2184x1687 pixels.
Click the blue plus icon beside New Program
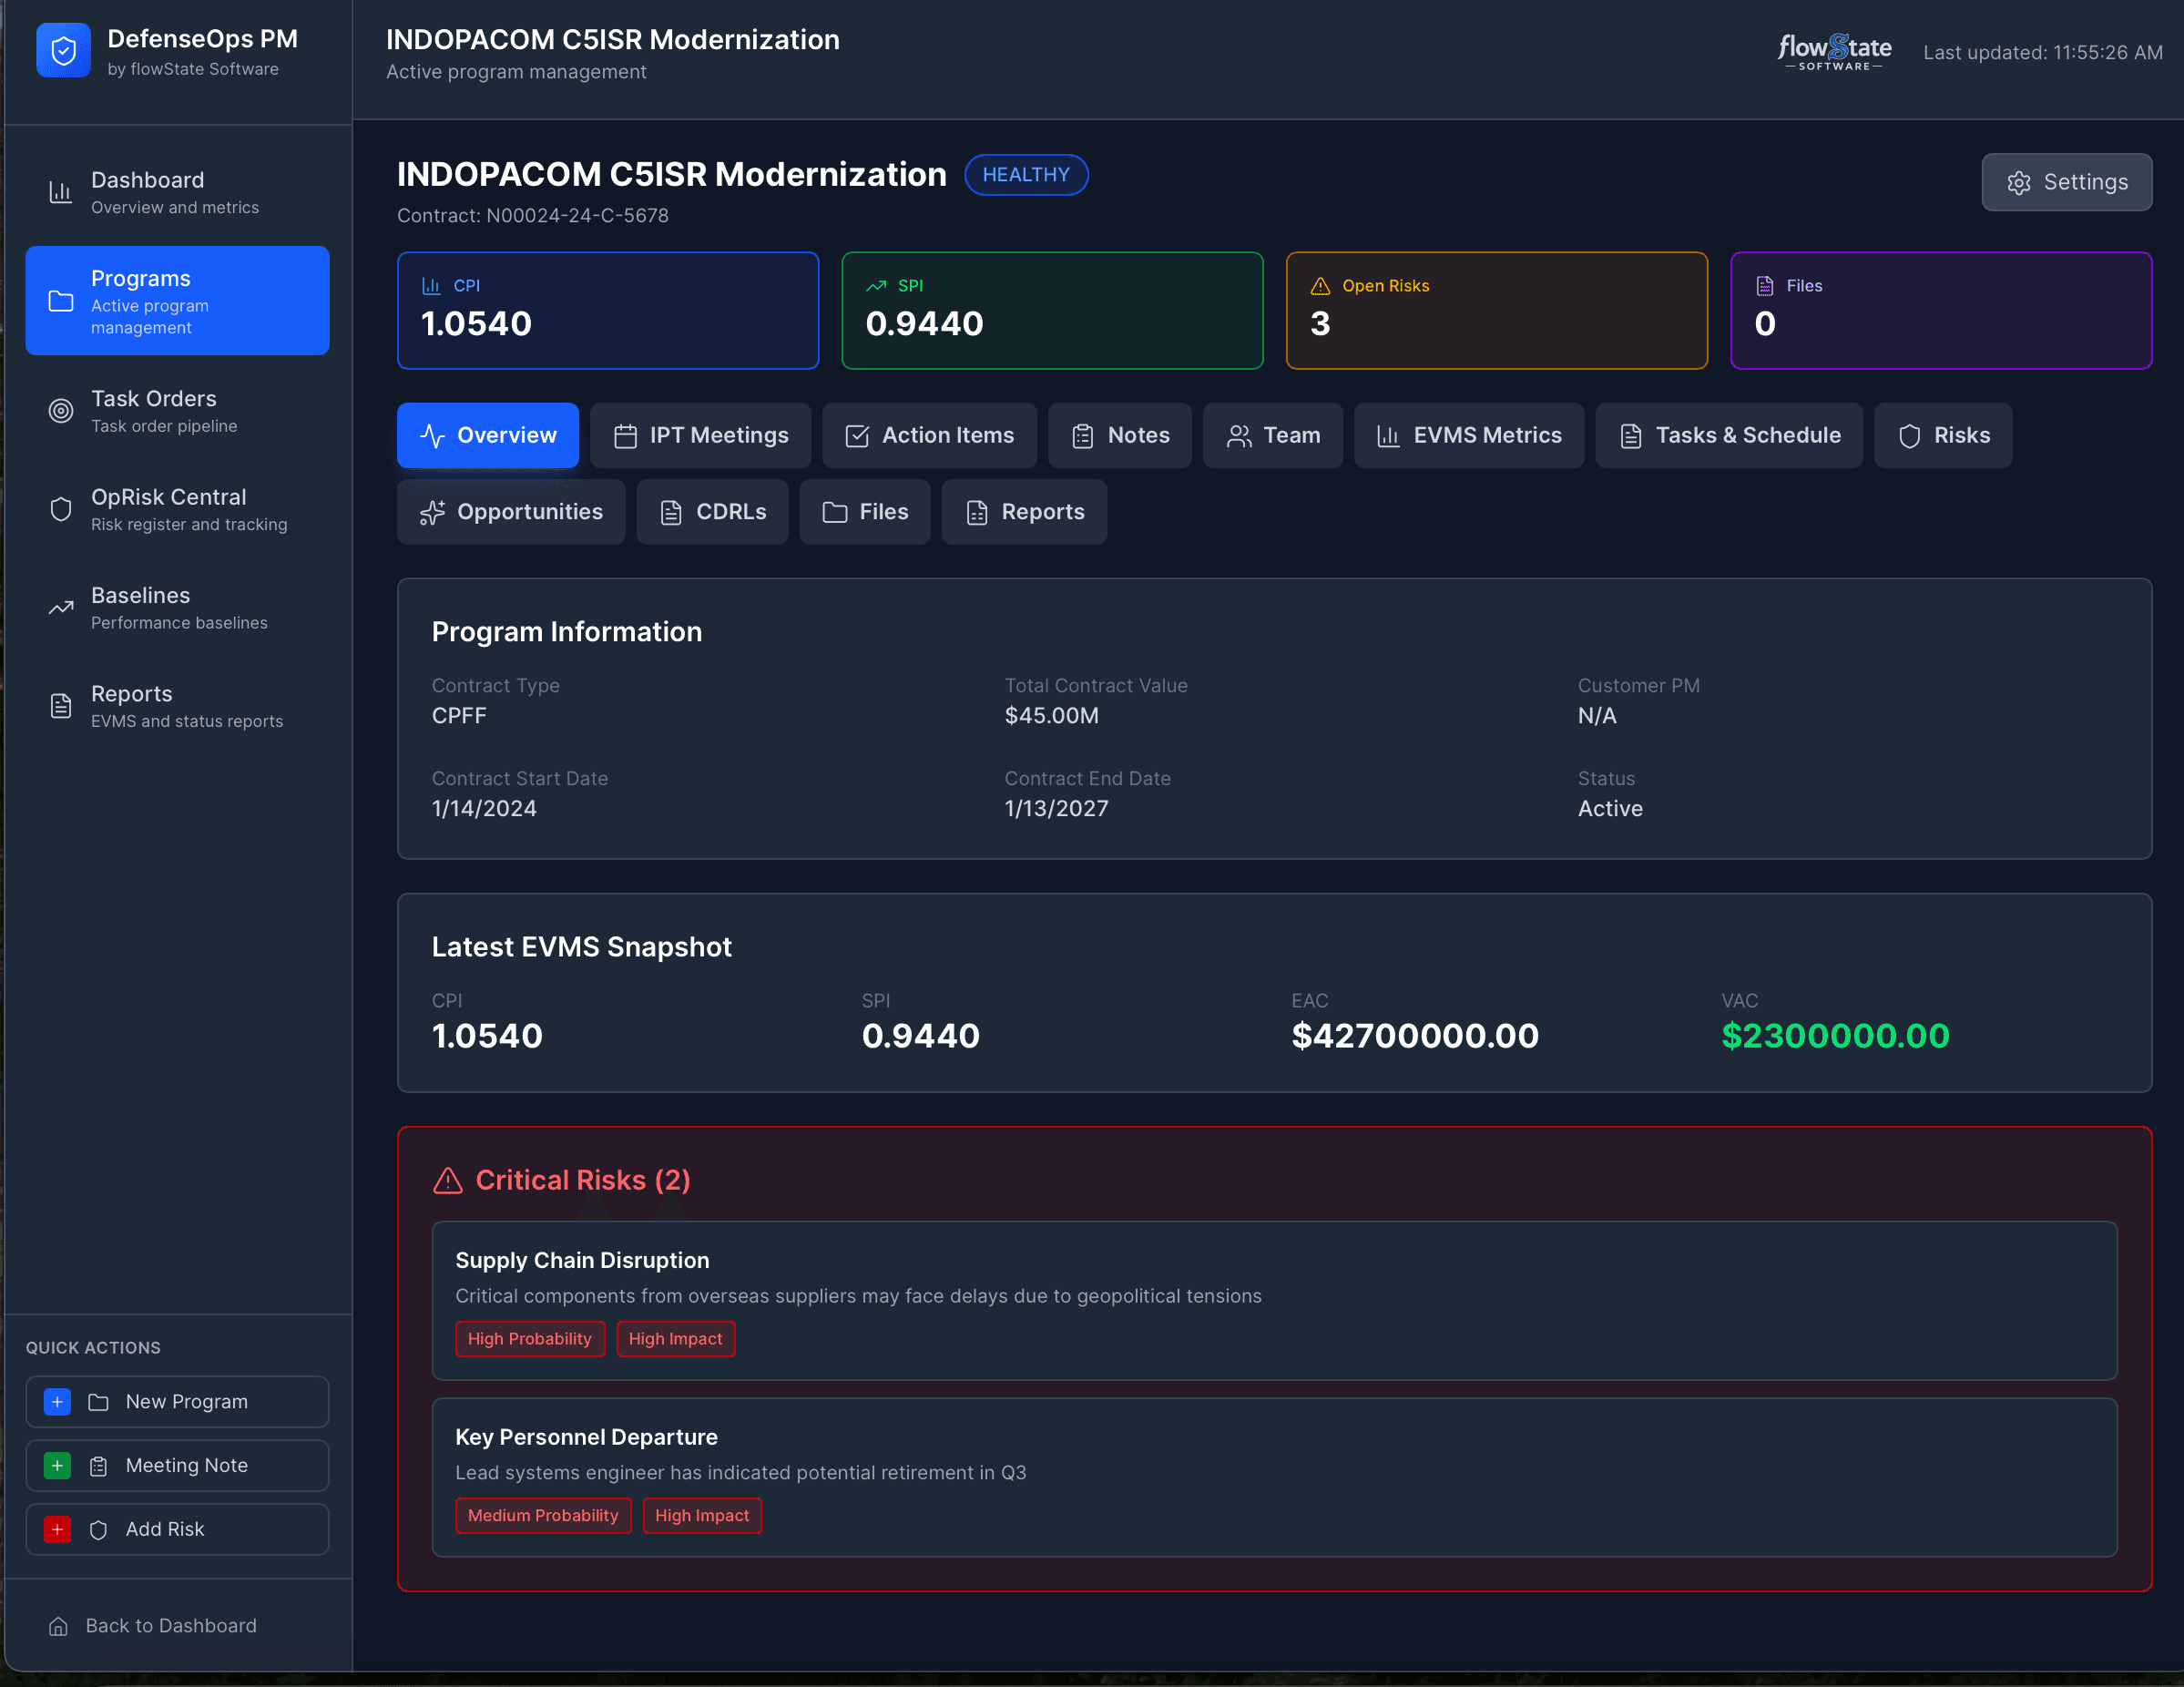pos(57,1402)
